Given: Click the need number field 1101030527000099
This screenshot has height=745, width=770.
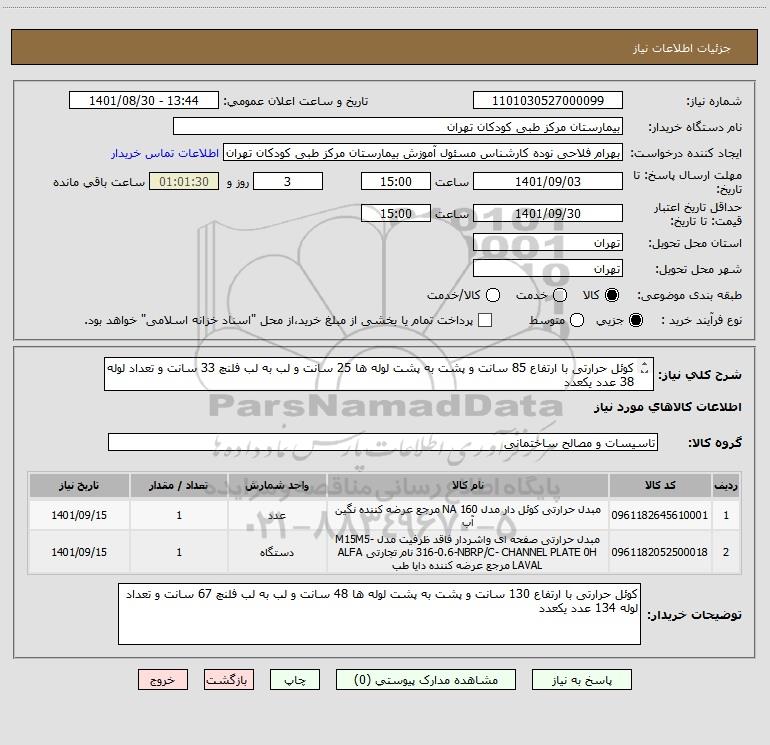Looking at the screenshot, I should coord(548,100).
